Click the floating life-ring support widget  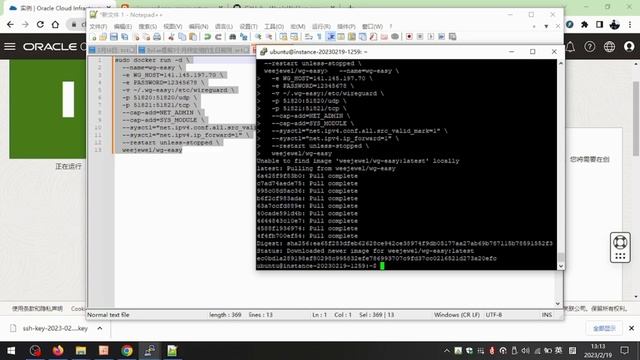pyautogui.click(x=620, y=247)
